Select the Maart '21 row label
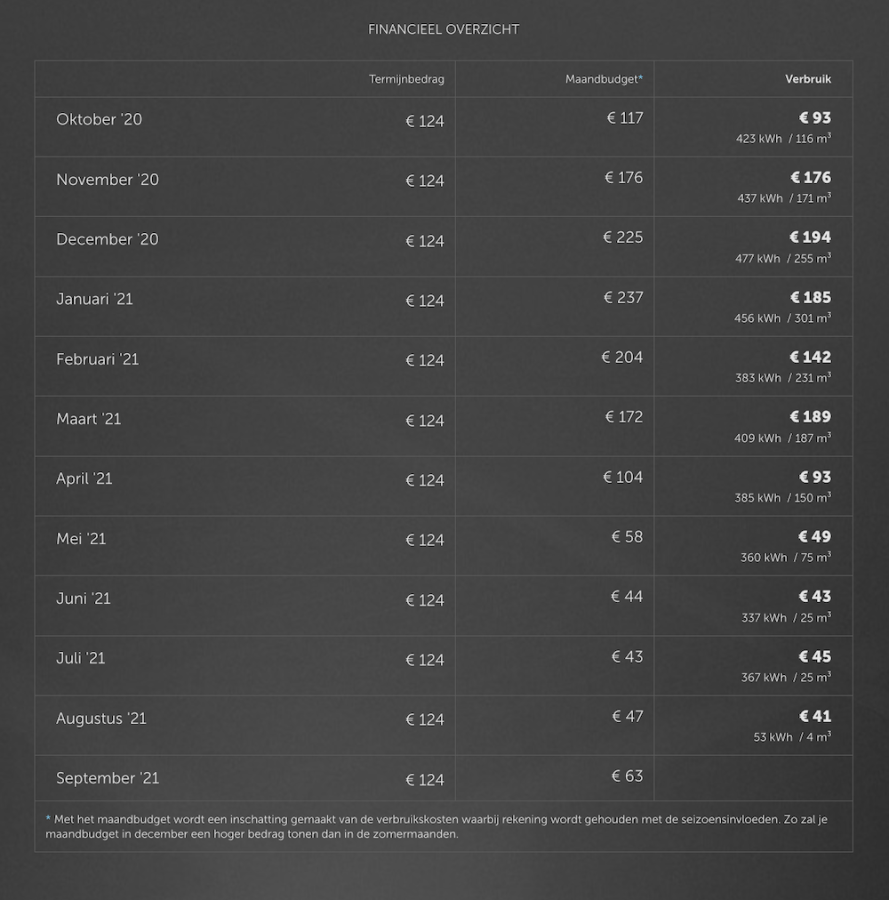 click(x=88, y=420)
